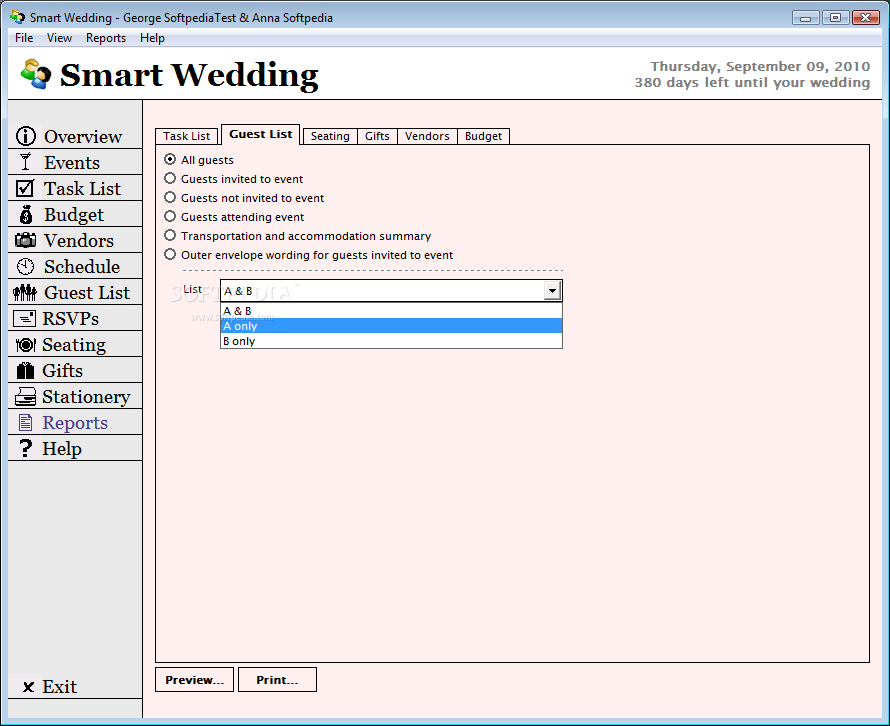Maximize the Smart Wedding window

835,18
